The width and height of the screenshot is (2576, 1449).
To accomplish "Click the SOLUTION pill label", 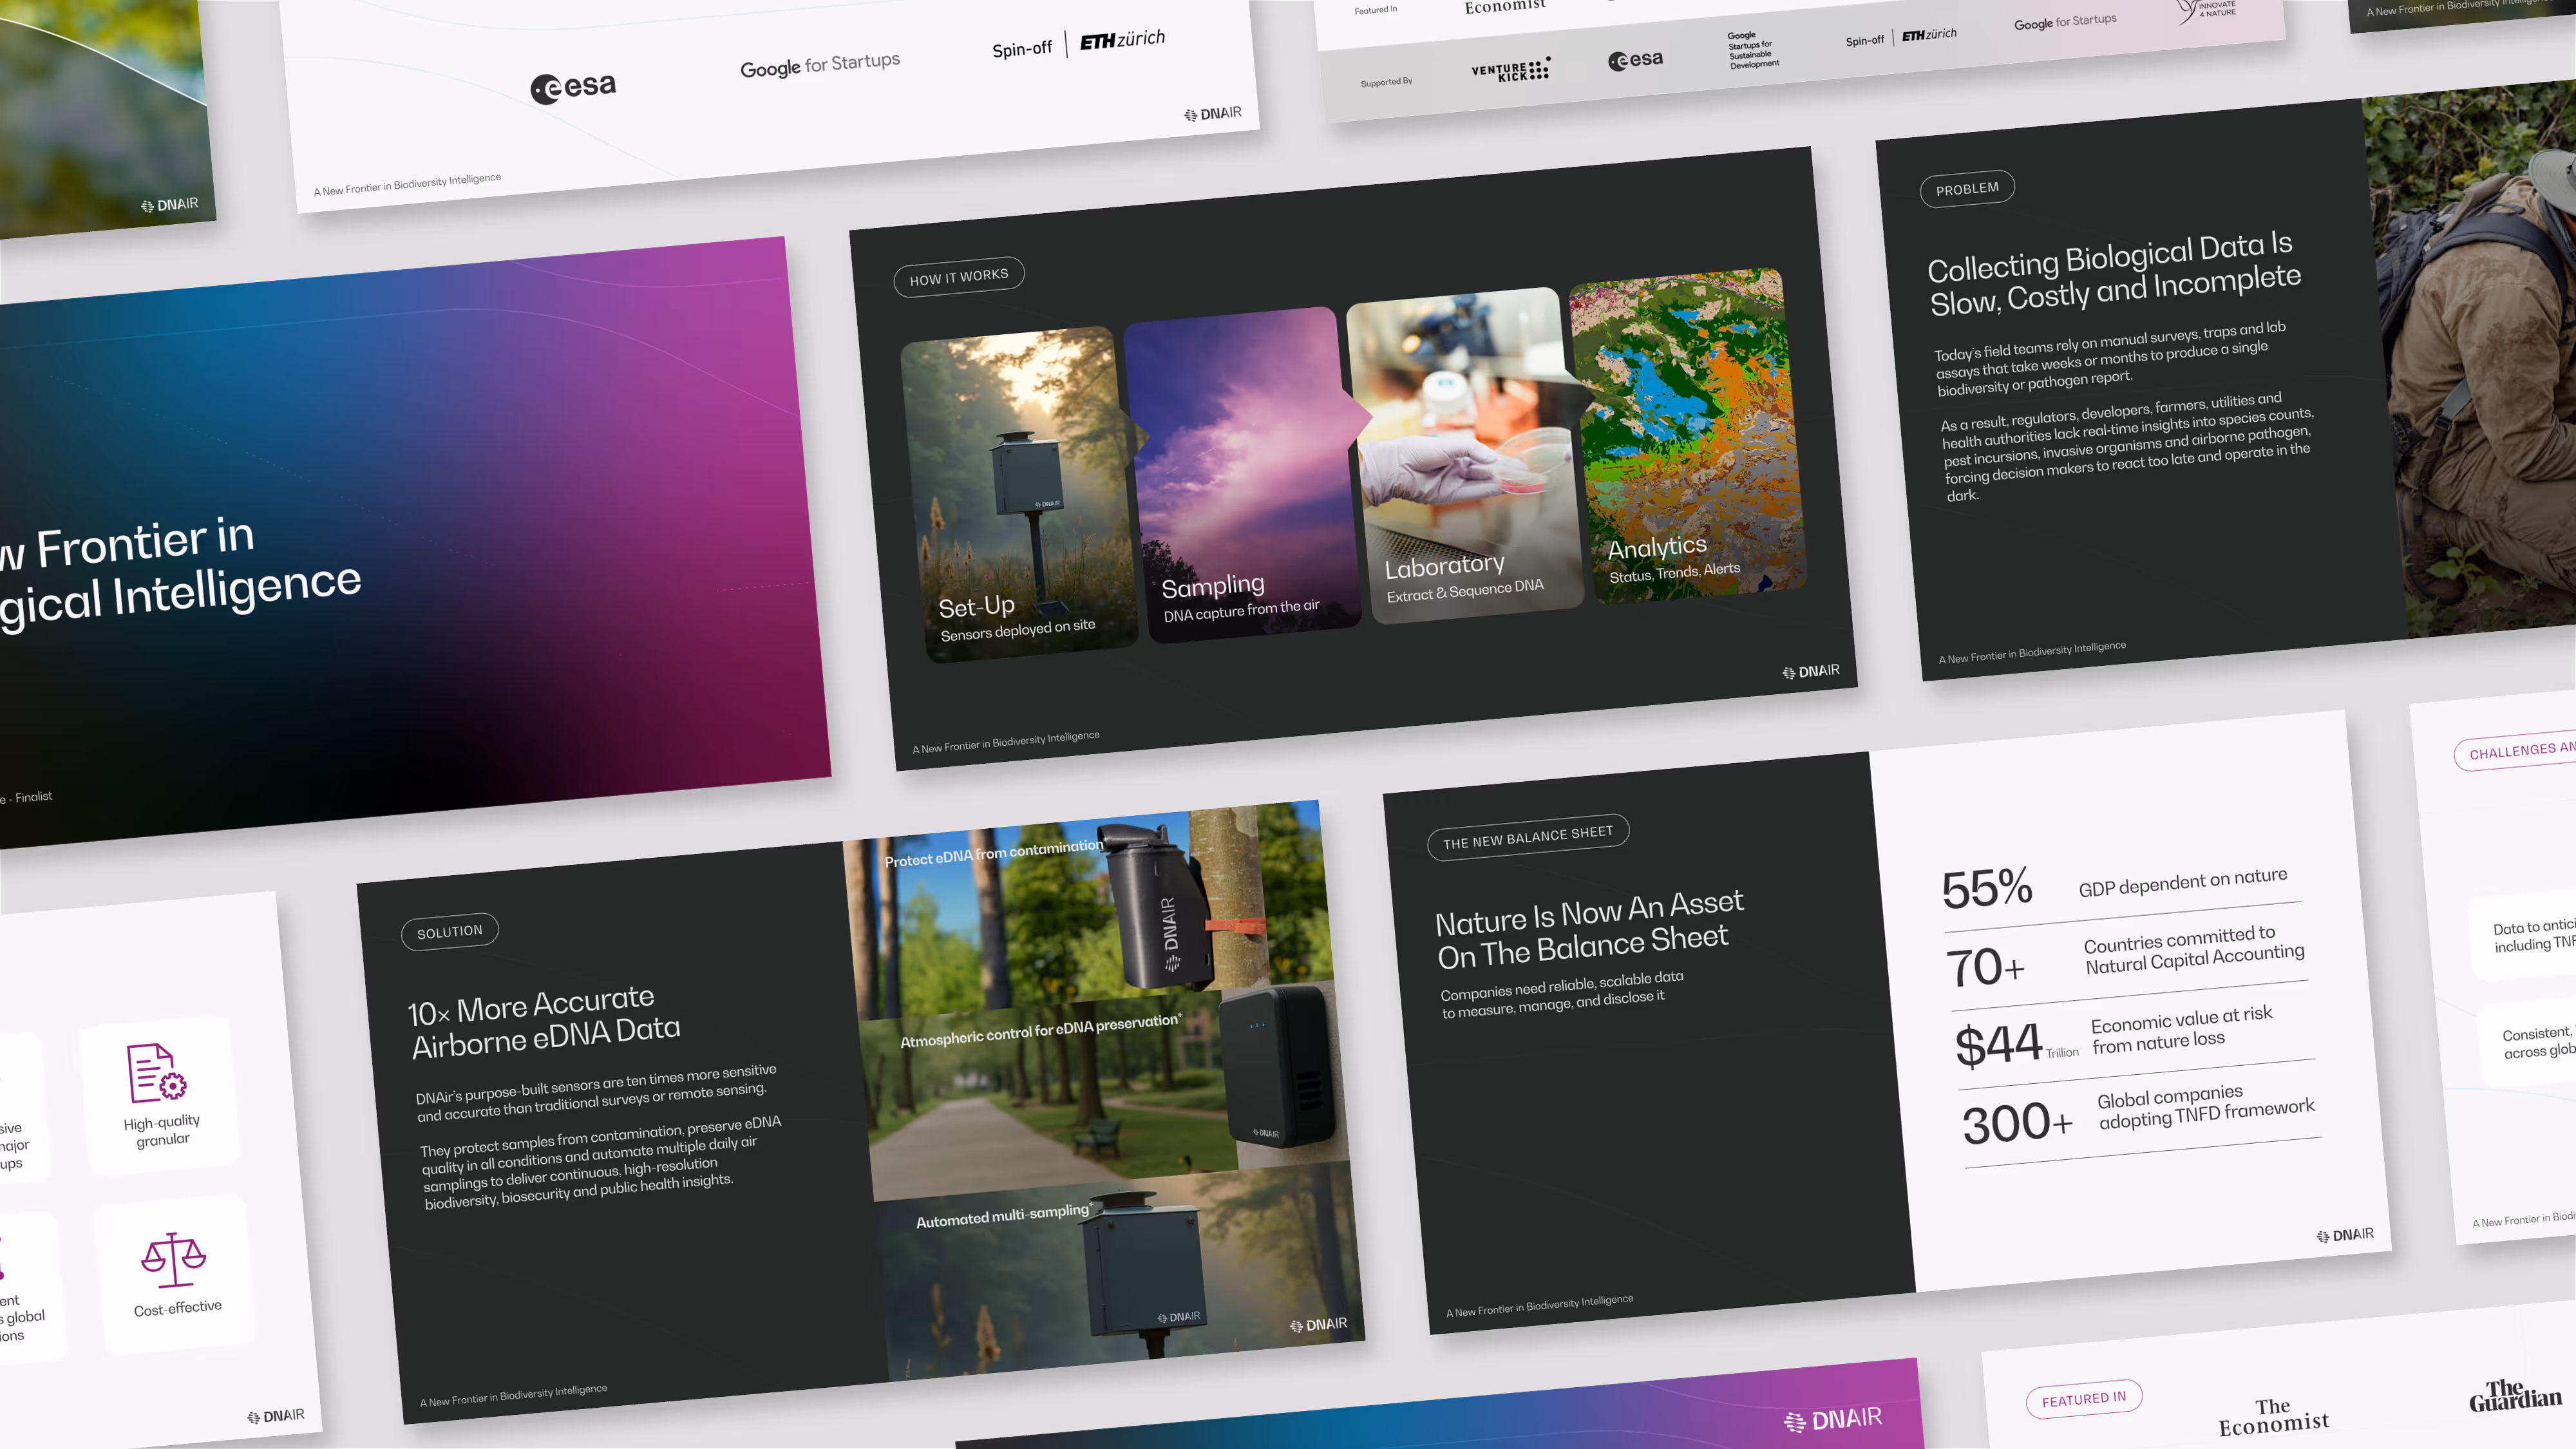I will 449,931.
